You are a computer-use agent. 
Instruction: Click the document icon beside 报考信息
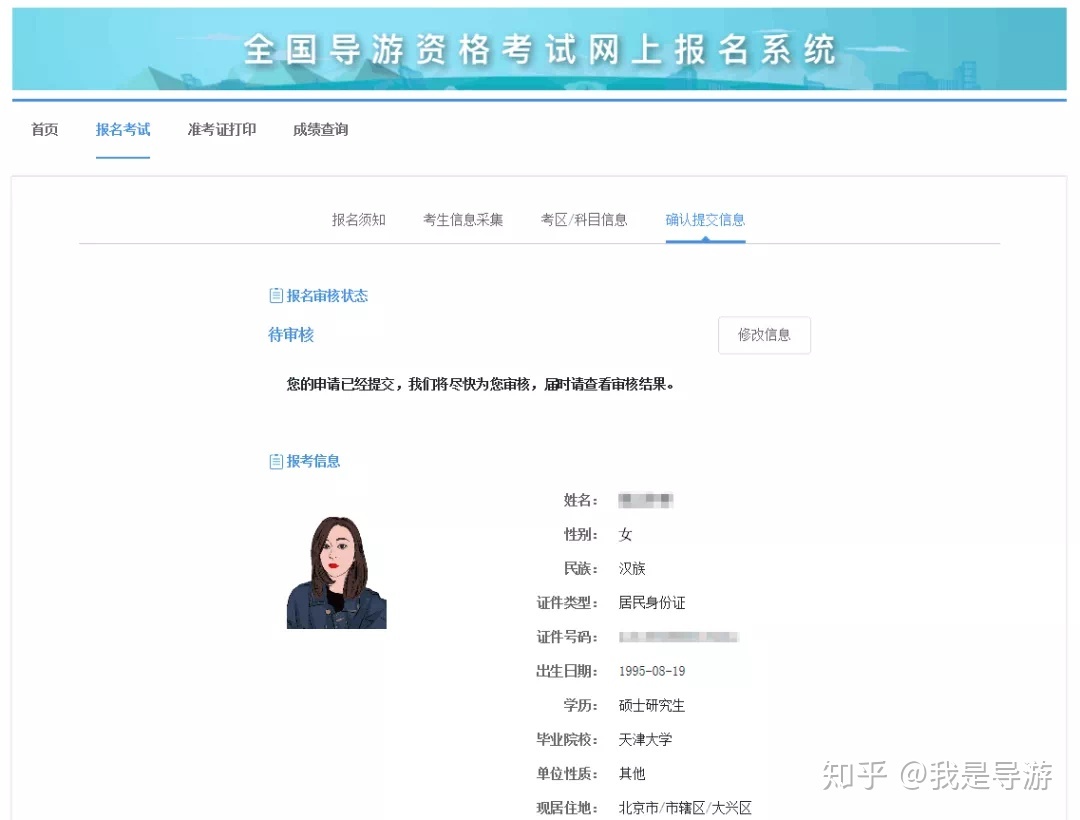pos(277,460)
